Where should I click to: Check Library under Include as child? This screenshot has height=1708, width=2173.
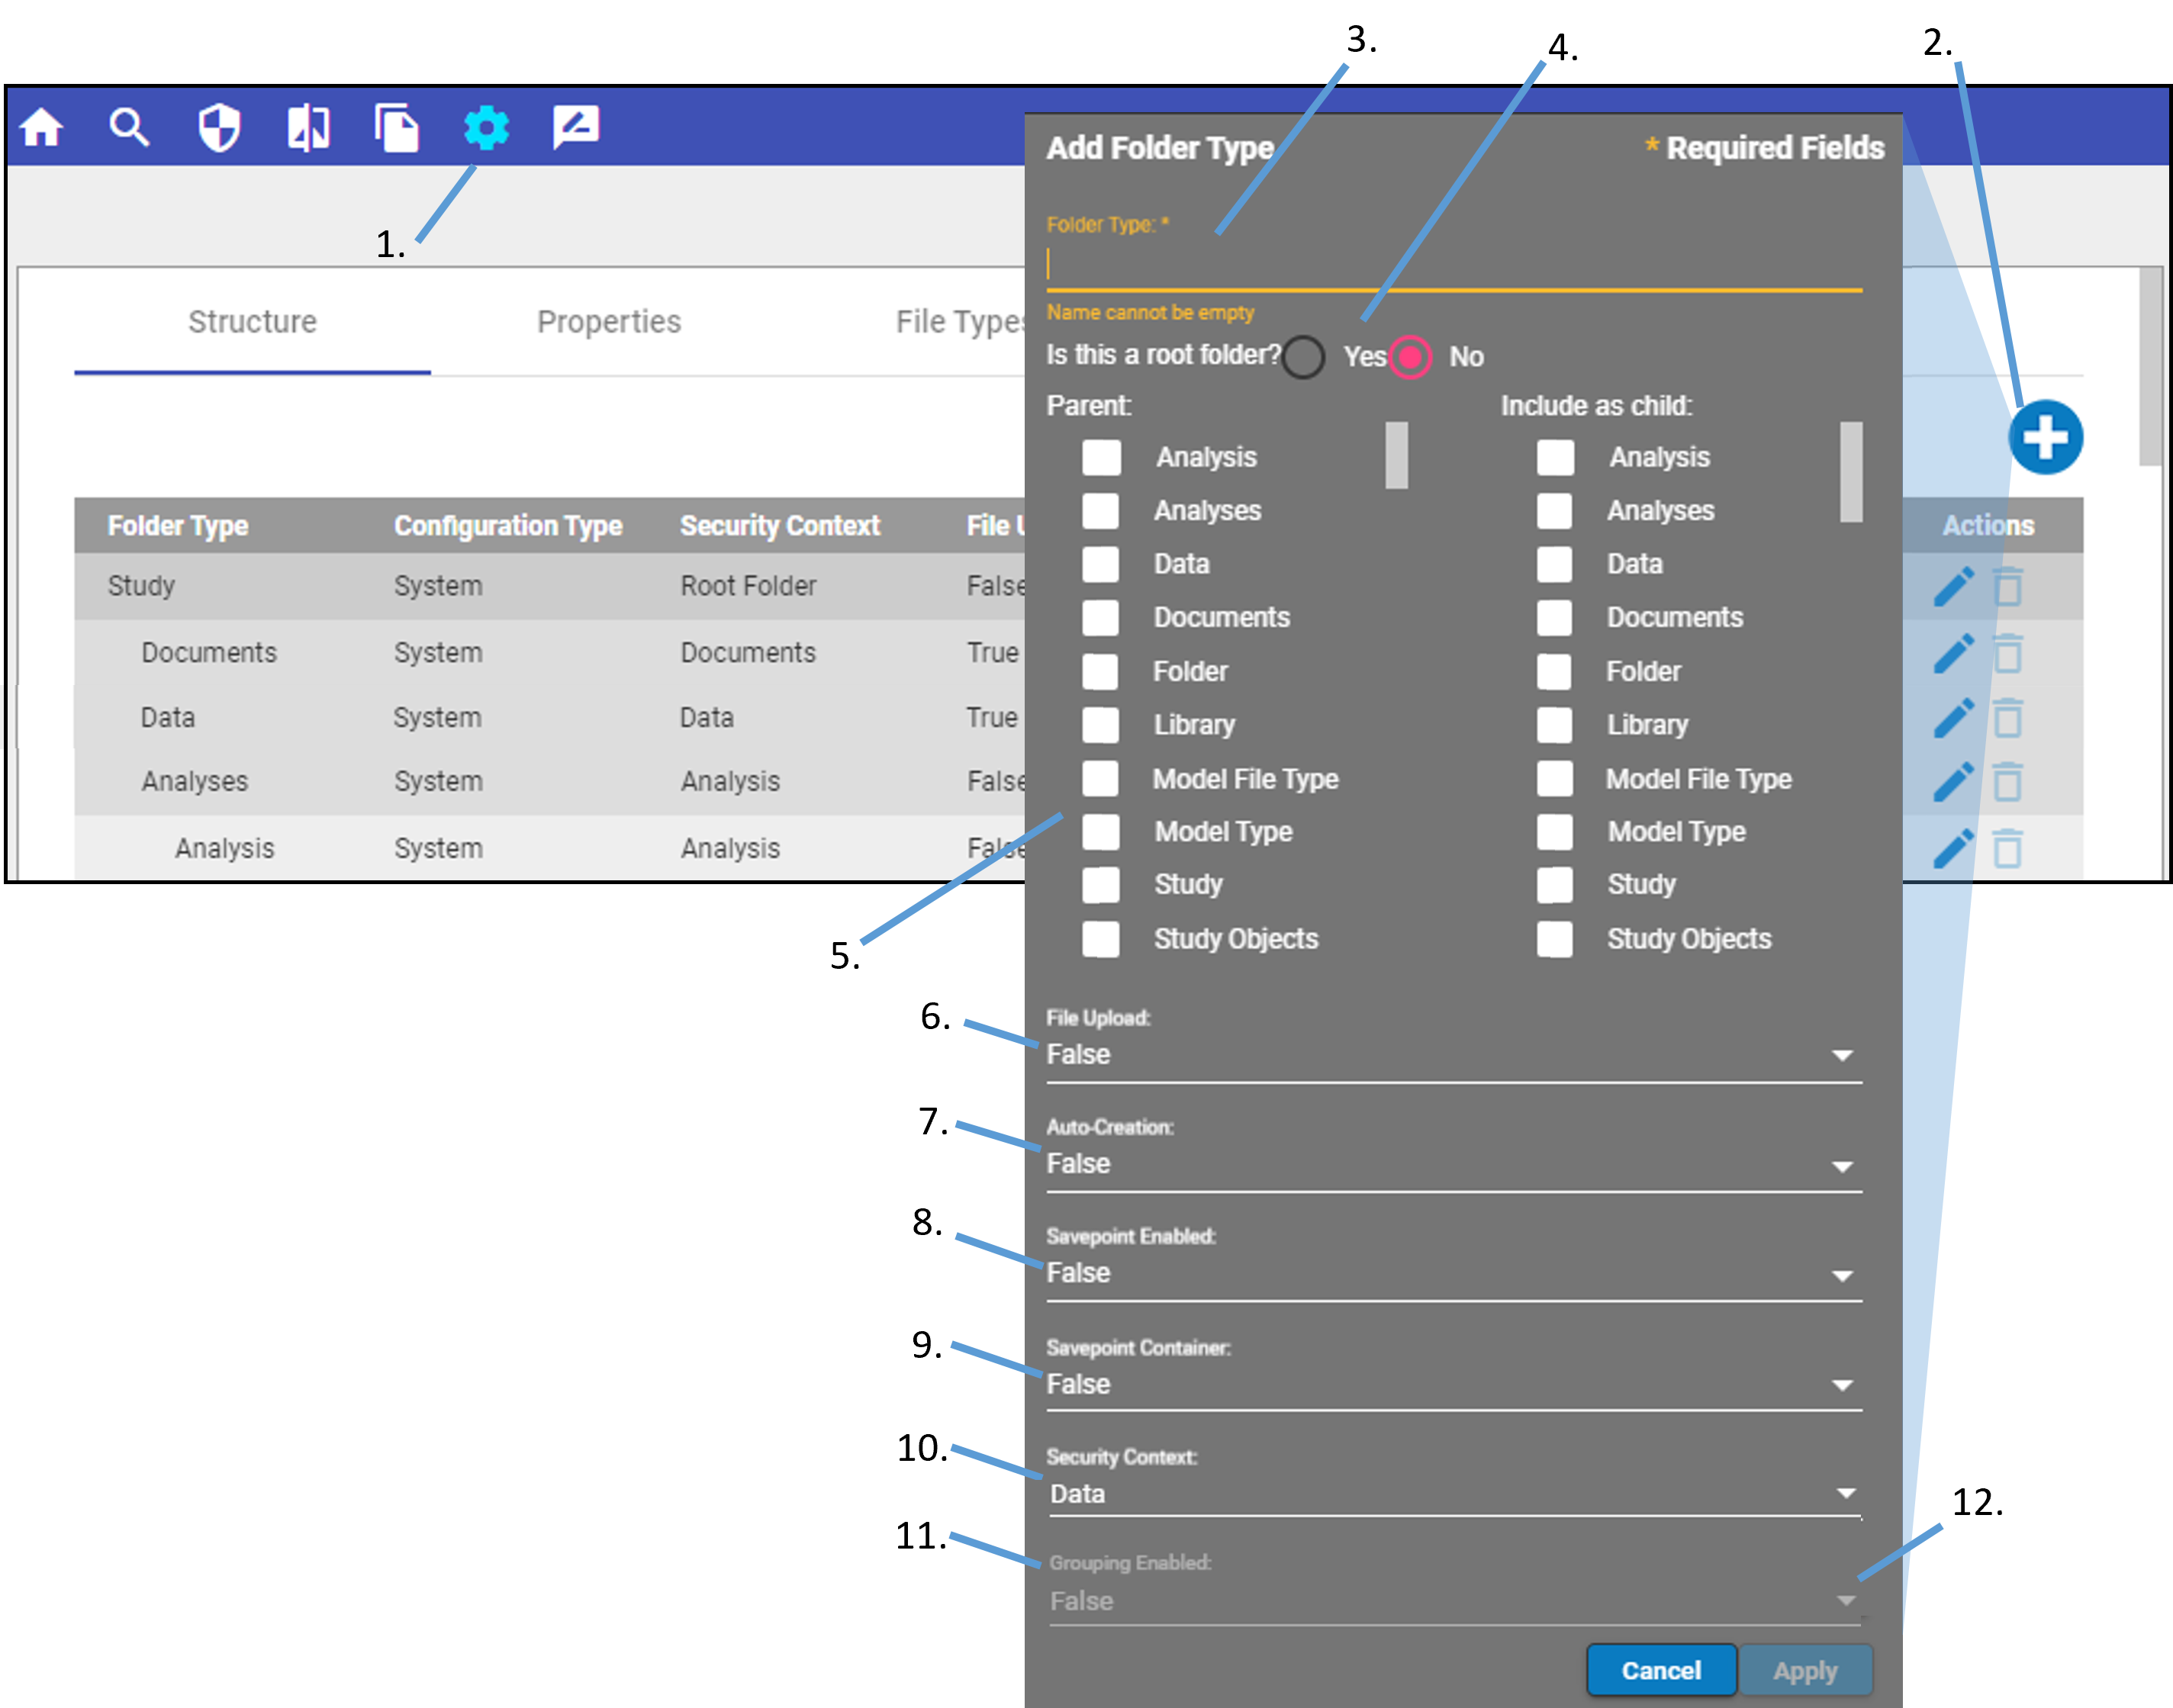[1554, 724]
